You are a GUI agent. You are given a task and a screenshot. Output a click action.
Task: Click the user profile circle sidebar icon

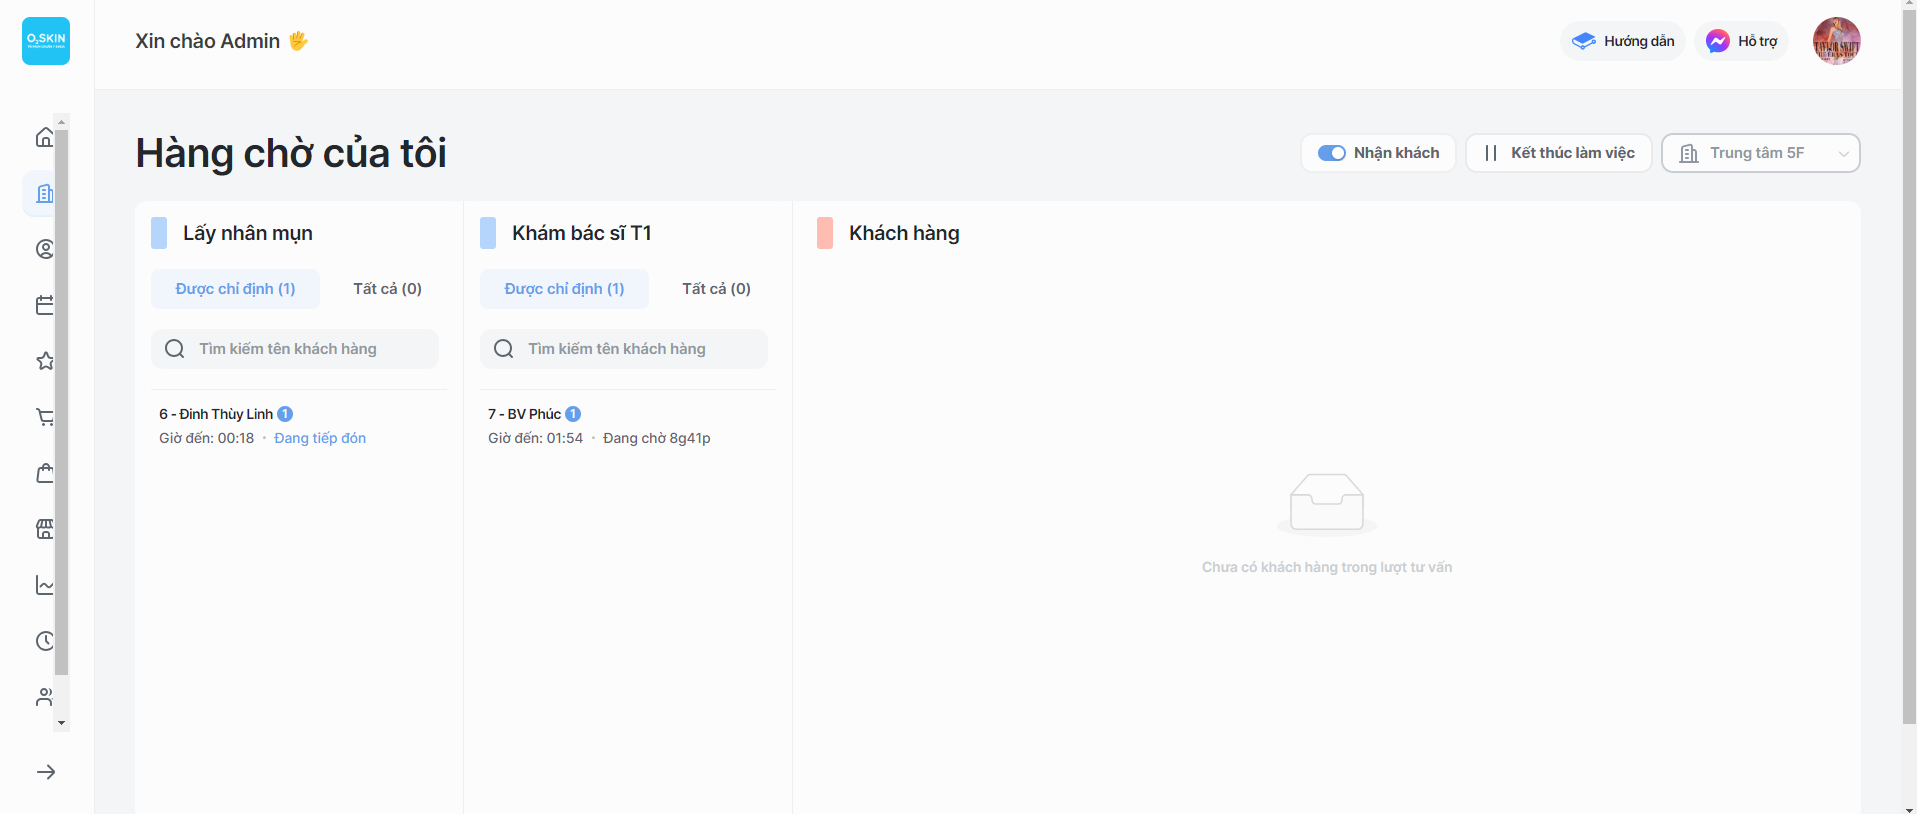tap(45, 249)
